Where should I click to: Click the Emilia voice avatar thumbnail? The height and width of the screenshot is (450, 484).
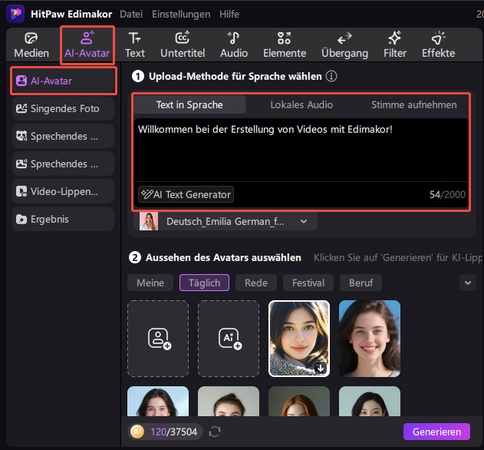pyautogui.click(x=149, y=221)
